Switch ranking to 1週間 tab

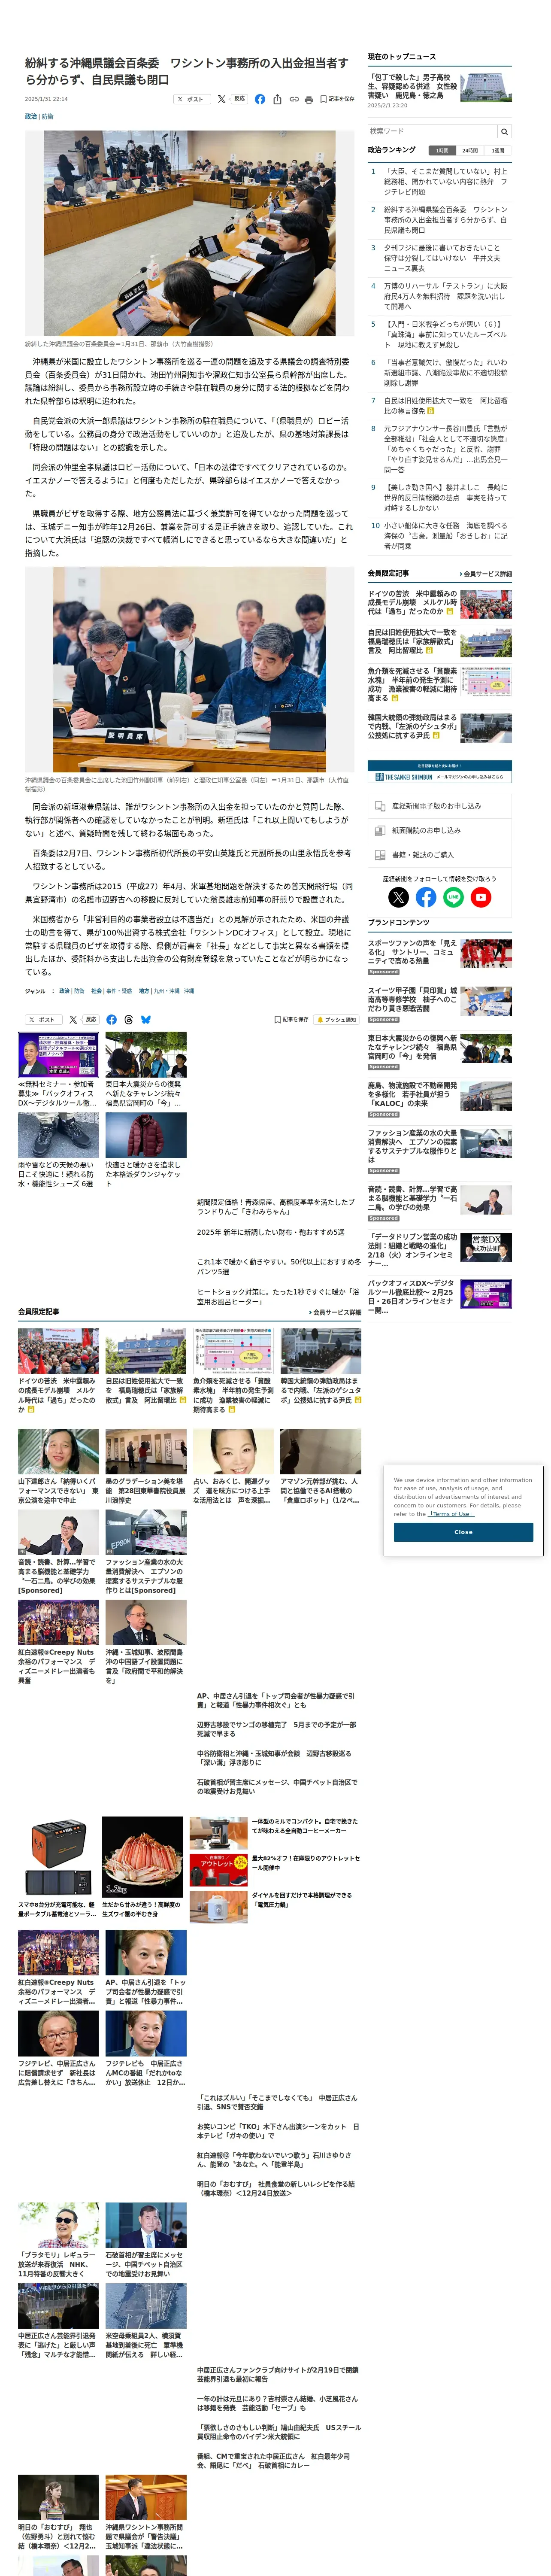[498, 150]
